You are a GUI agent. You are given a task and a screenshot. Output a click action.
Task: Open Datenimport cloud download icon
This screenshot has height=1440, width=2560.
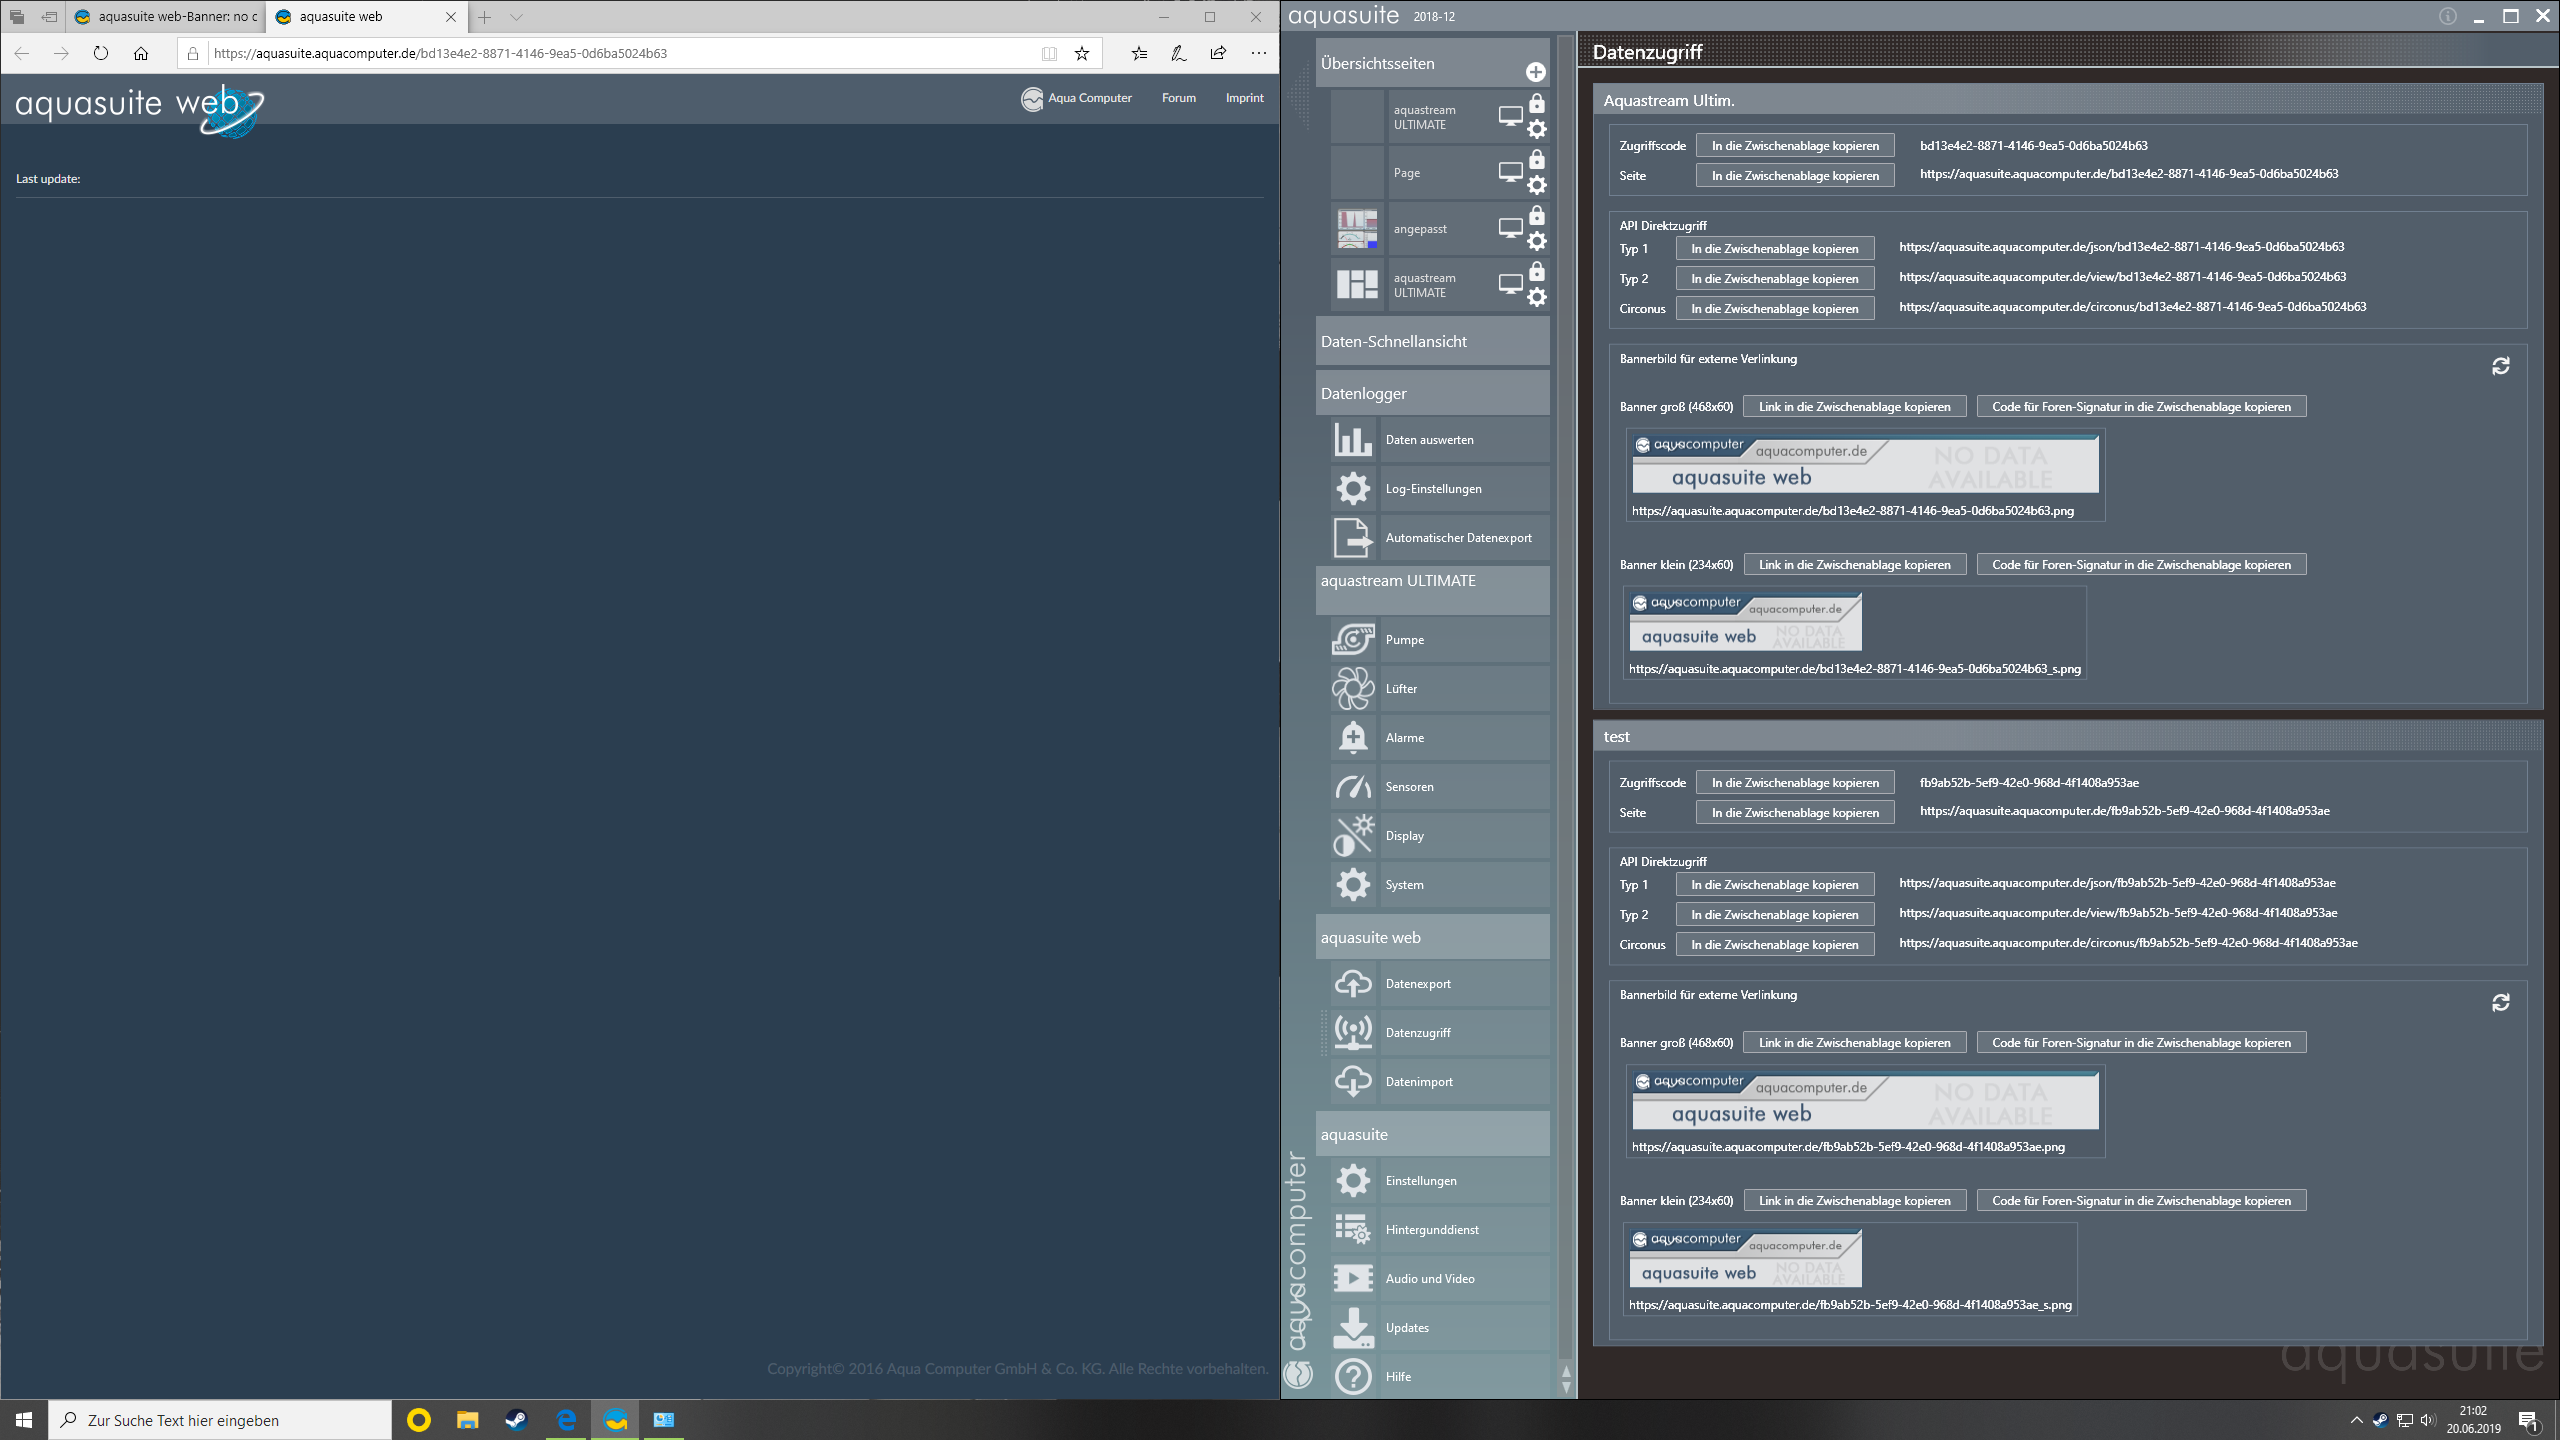(x=1353, y=1081)
